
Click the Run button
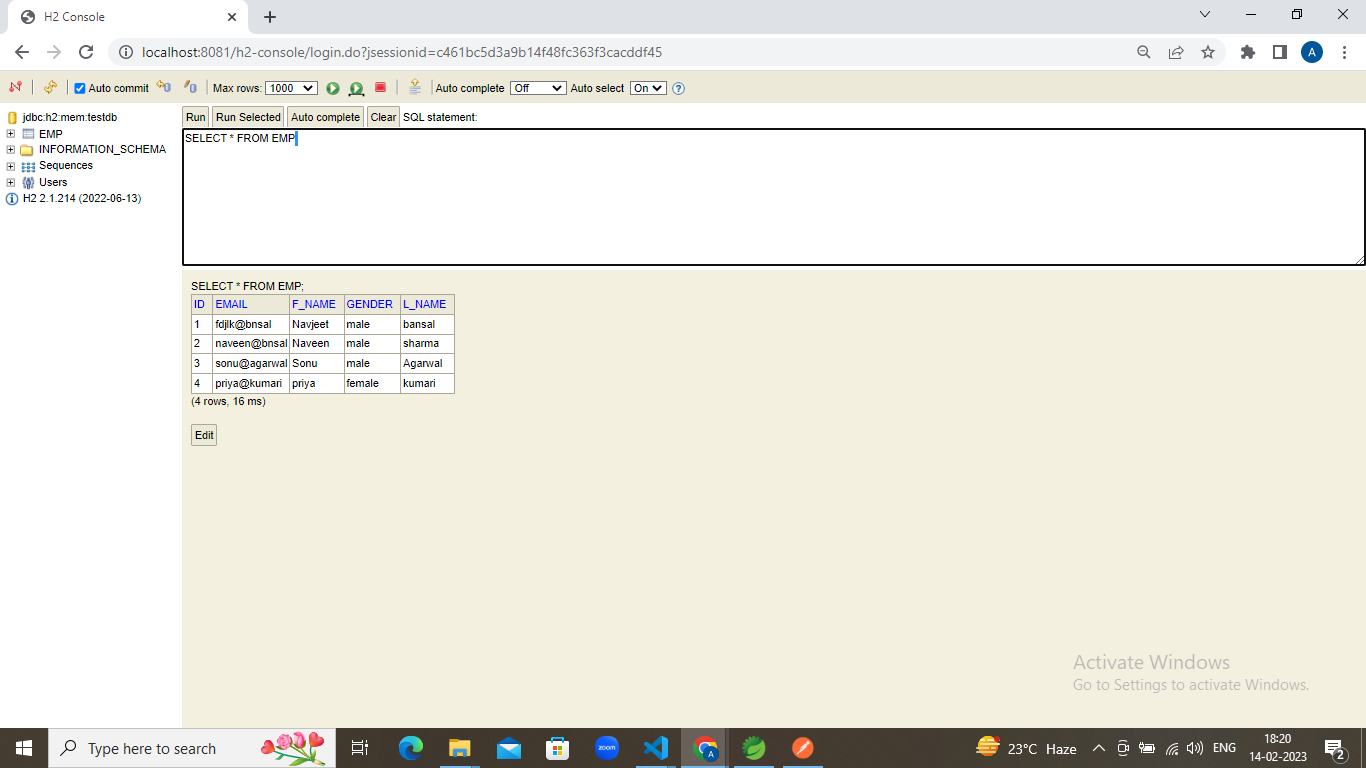pyautogui.click(x=196, y=117)
